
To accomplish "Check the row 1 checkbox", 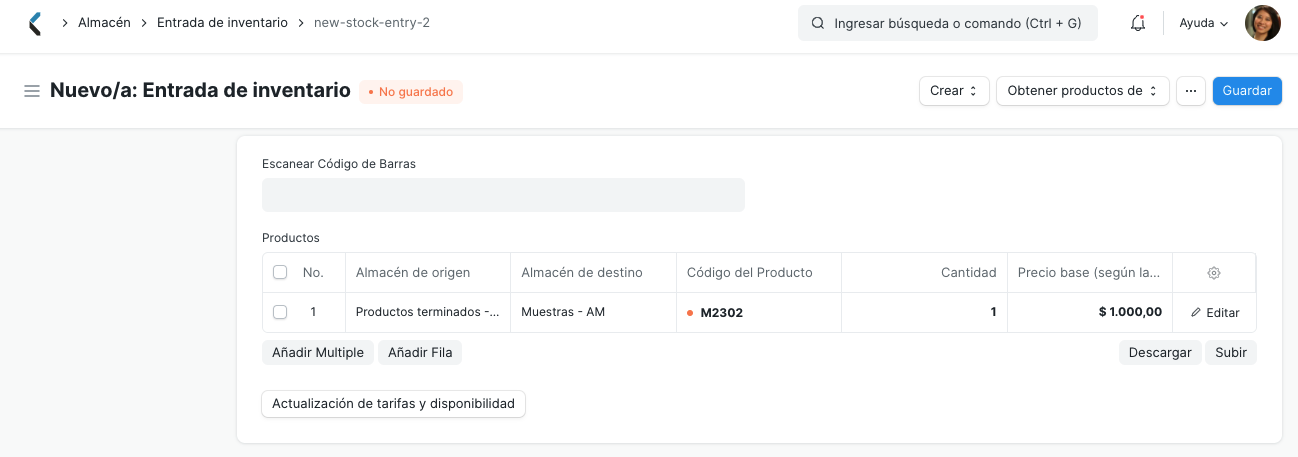I will (280, 312).
